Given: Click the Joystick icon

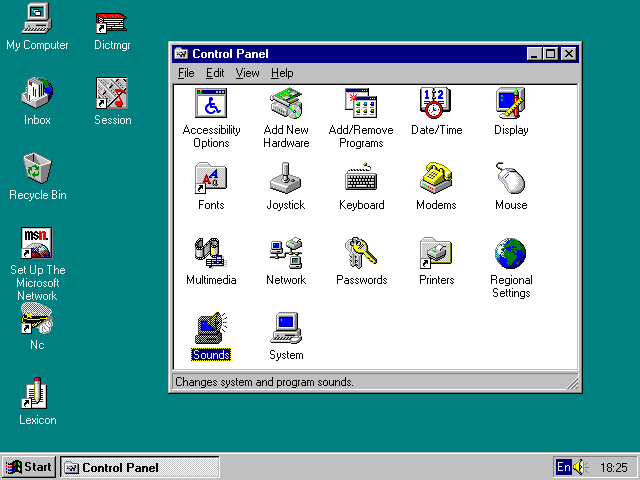Looking at the screenshot, I should click(x=286, y=179).
